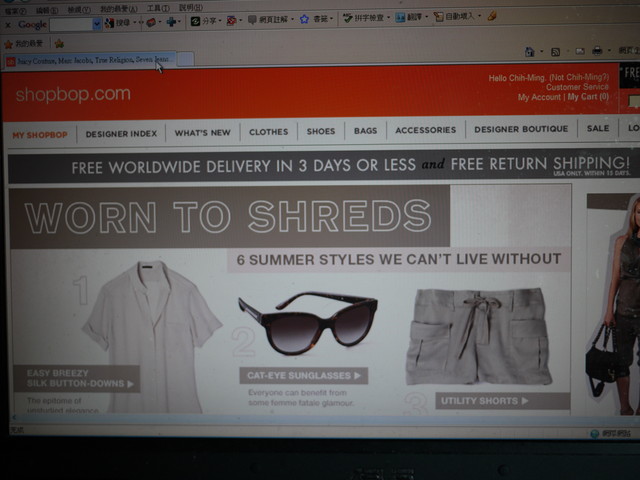640x480 pixels.
Task: Click the EASY BREEZY SILK BUTTON-DOWNS button
Action: 77,378
